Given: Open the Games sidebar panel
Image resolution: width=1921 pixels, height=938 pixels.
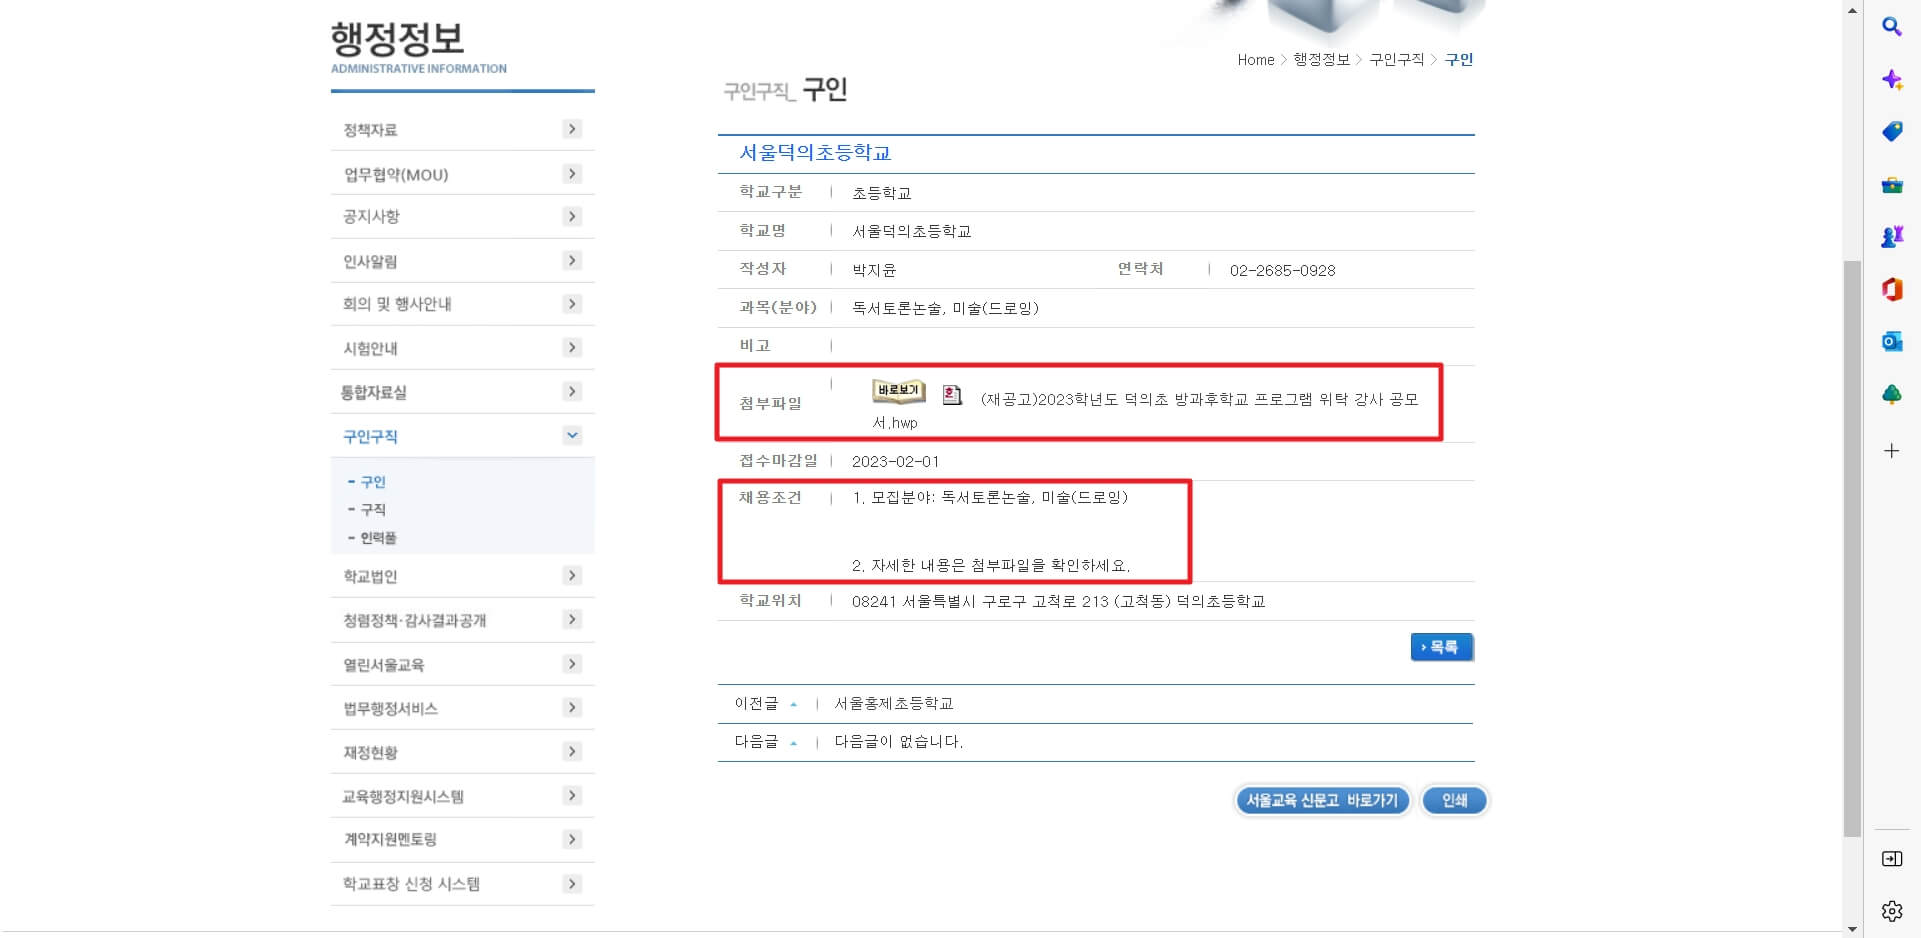Looking at the screenshot, I should [1892, 237].
